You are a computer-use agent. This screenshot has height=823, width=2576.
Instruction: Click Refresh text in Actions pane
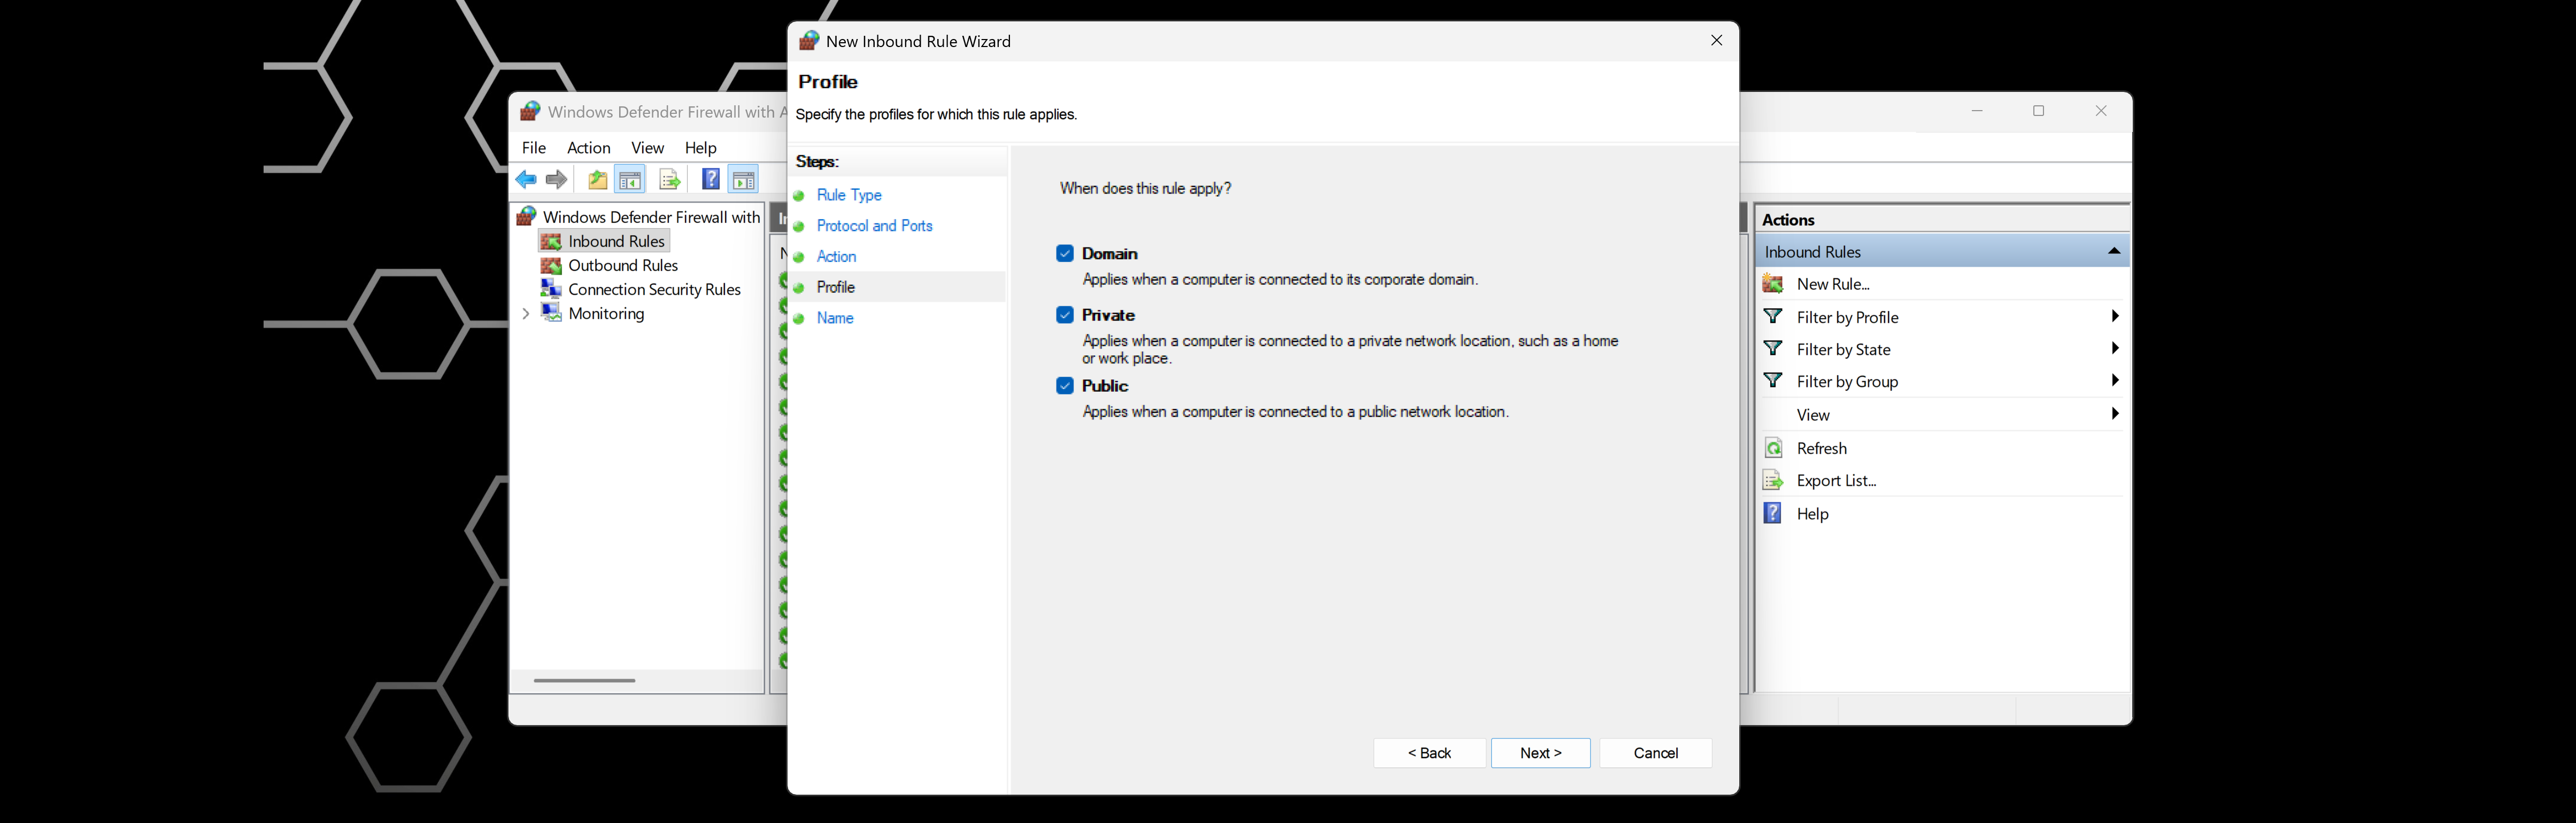pos(1821,448)
